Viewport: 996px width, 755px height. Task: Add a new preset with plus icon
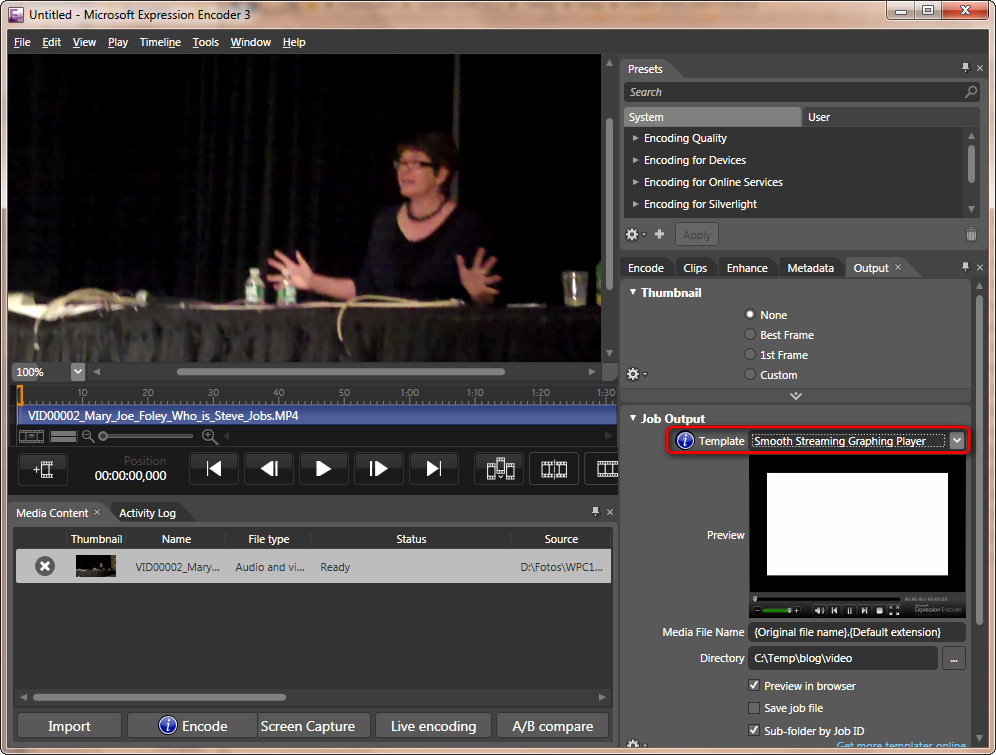659,234
